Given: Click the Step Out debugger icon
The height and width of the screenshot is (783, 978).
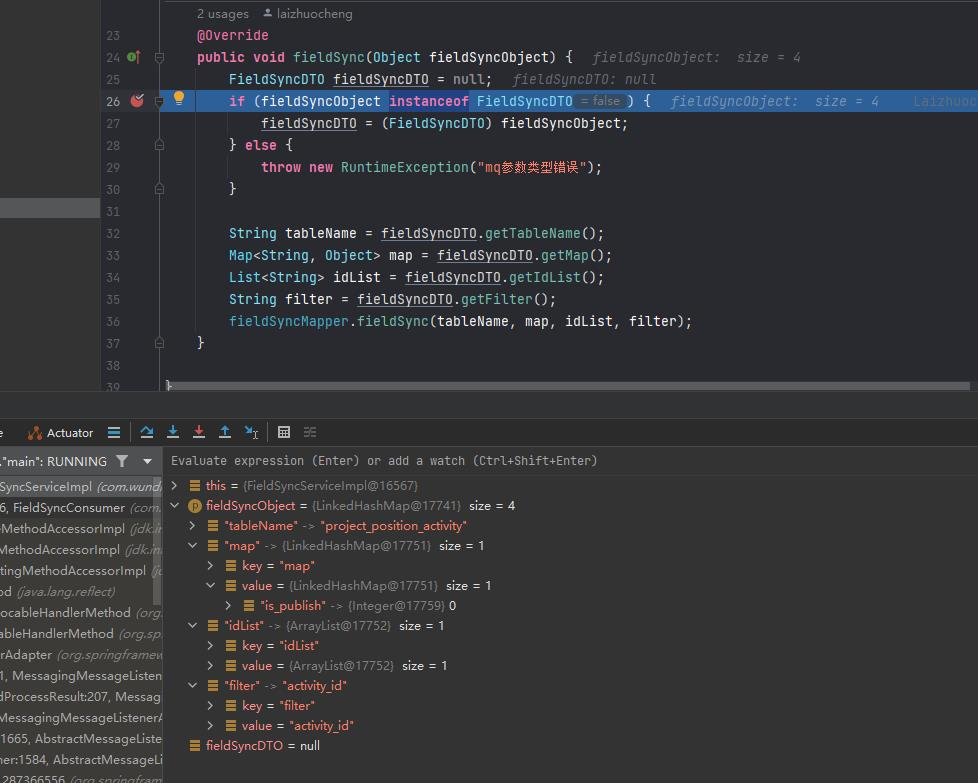Looking at the screenshot, I should point(225,432).
